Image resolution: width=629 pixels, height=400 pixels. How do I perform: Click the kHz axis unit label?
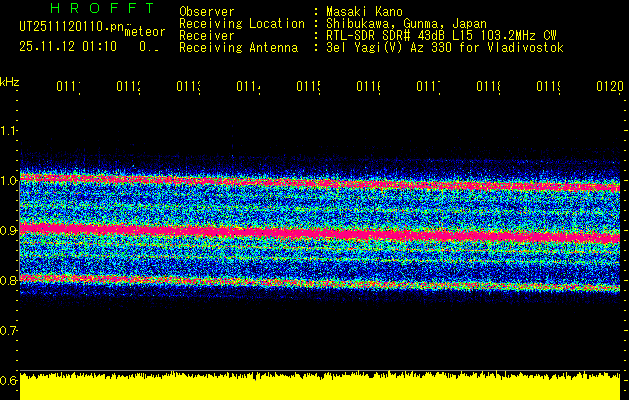pos(9,80)
